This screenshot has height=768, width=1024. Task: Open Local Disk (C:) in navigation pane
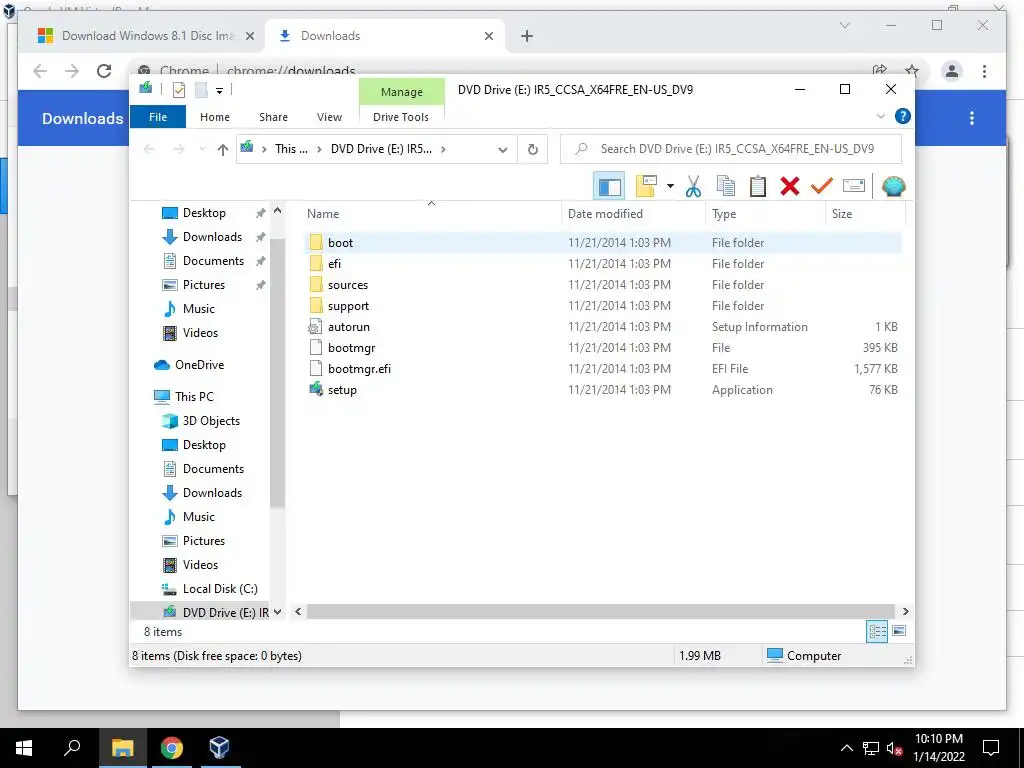pos(220,589)
